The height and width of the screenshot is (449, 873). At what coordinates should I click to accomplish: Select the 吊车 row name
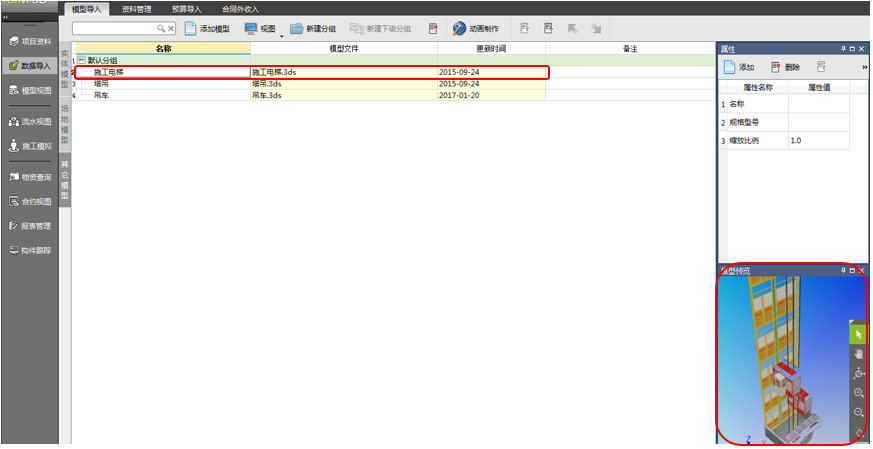pos(101,95)
